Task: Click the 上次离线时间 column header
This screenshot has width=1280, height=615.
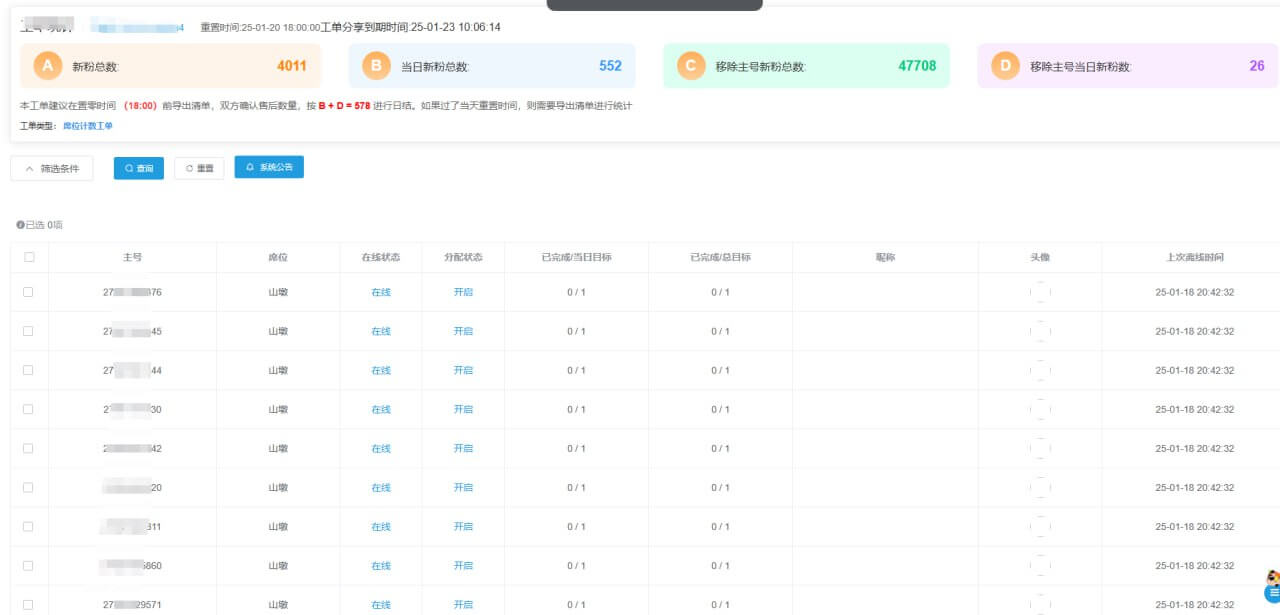Action: click(x=1194, y=257)
